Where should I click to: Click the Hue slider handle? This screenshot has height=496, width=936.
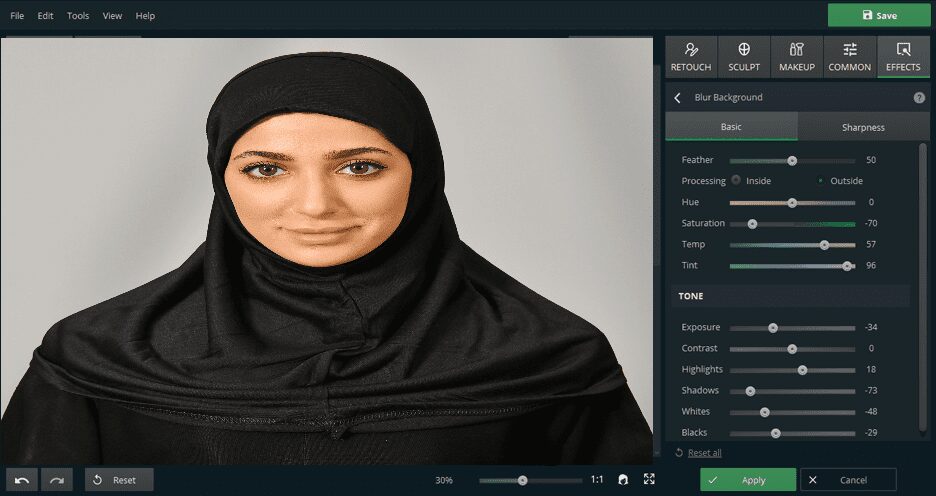792,203
